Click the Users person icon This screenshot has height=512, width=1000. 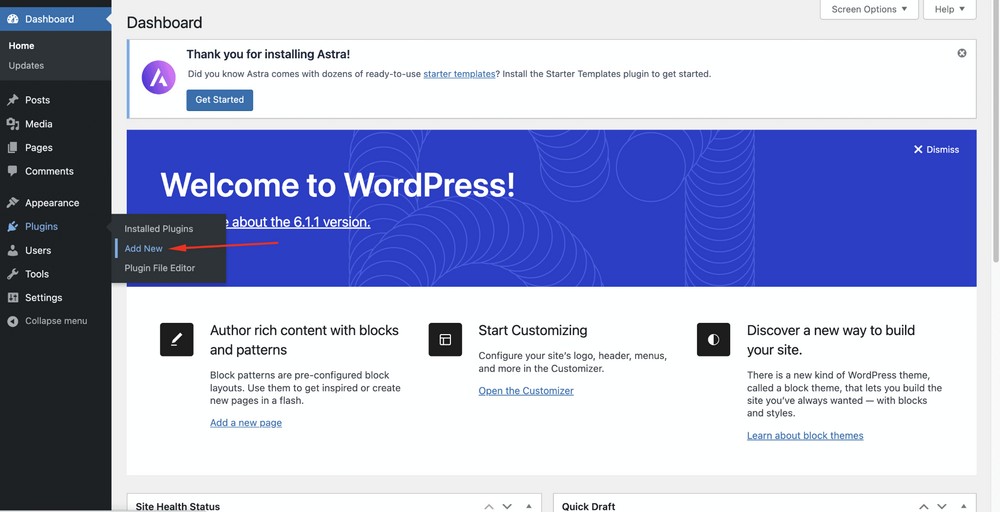(x=13, y=251)
